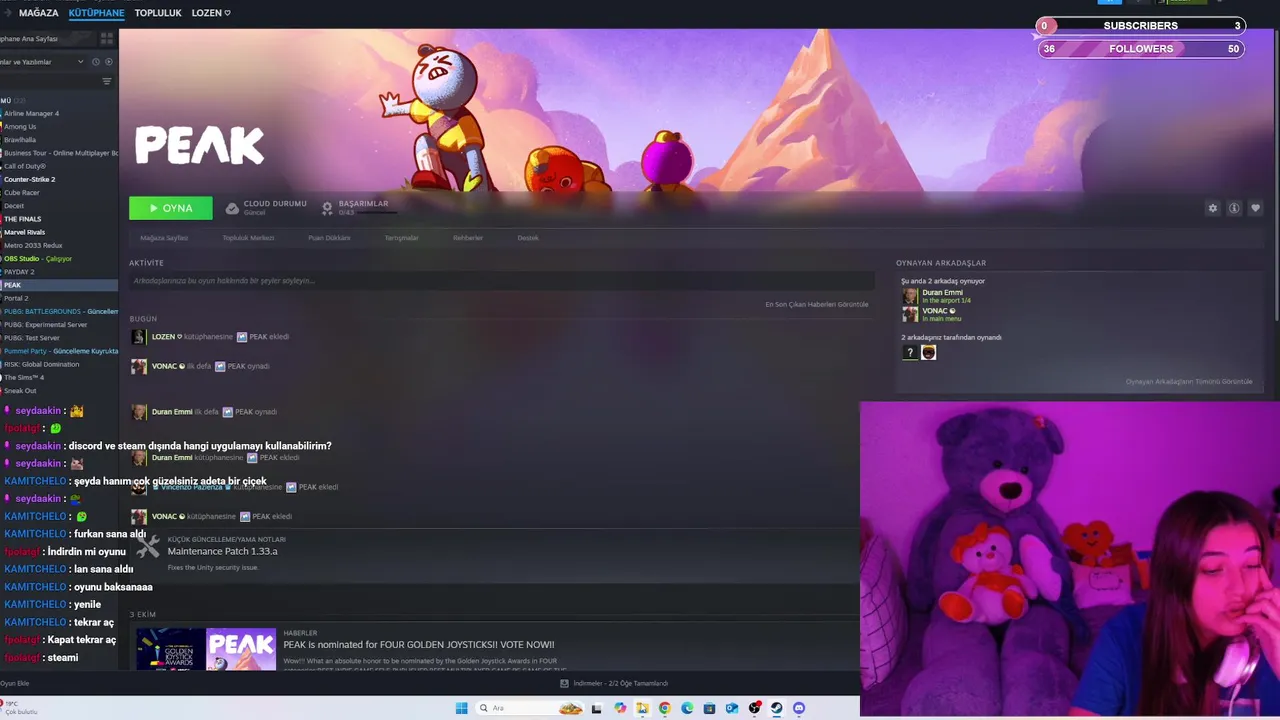Select Metro 2033 Redux in library
1280x720 pixels.
[x=33, y=245]
